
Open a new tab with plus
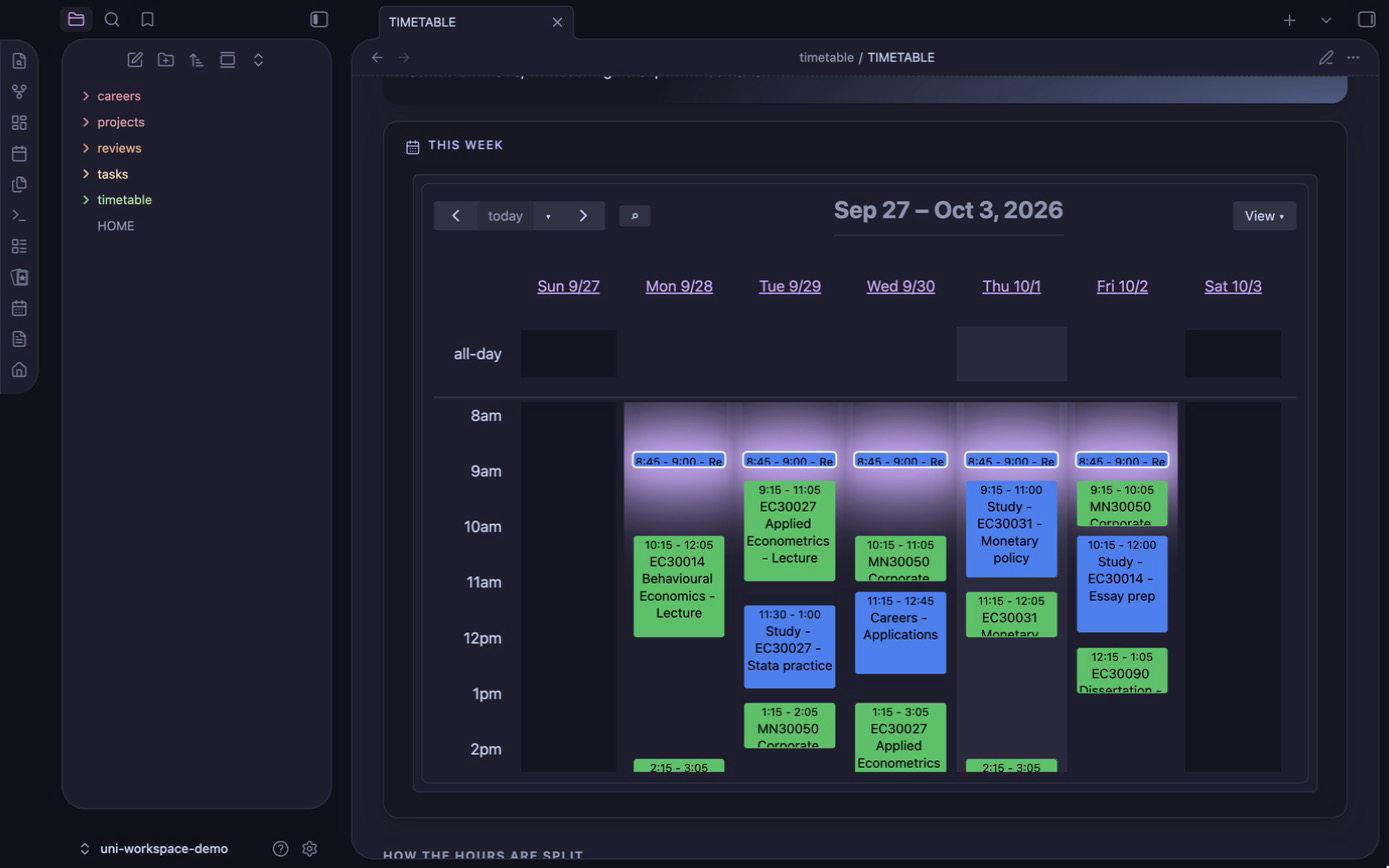coord(1290,20)
